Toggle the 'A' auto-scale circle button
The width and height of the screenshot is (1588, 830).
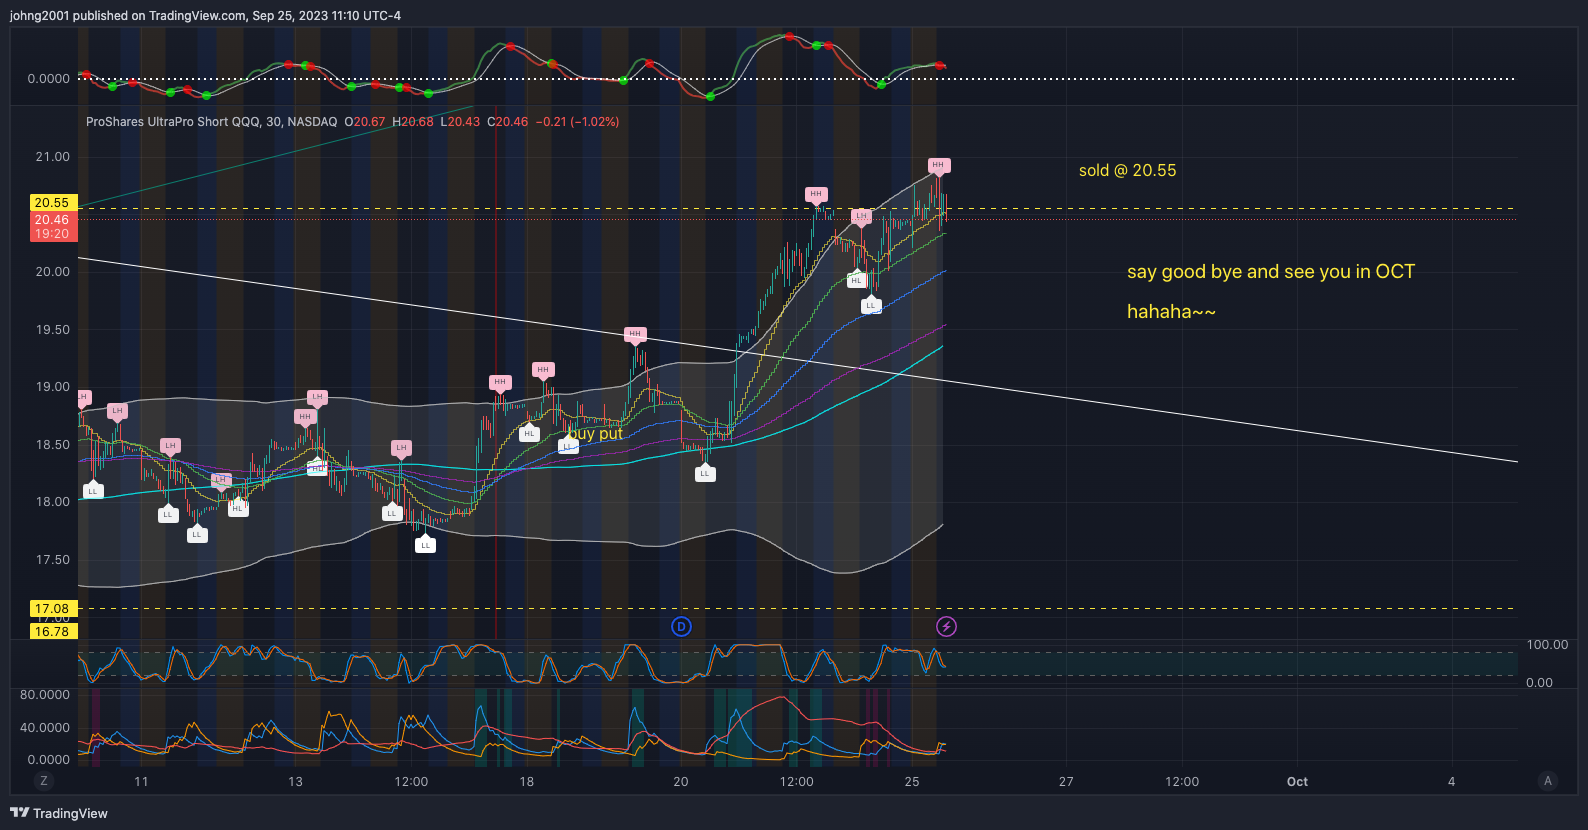point(1548,781)
